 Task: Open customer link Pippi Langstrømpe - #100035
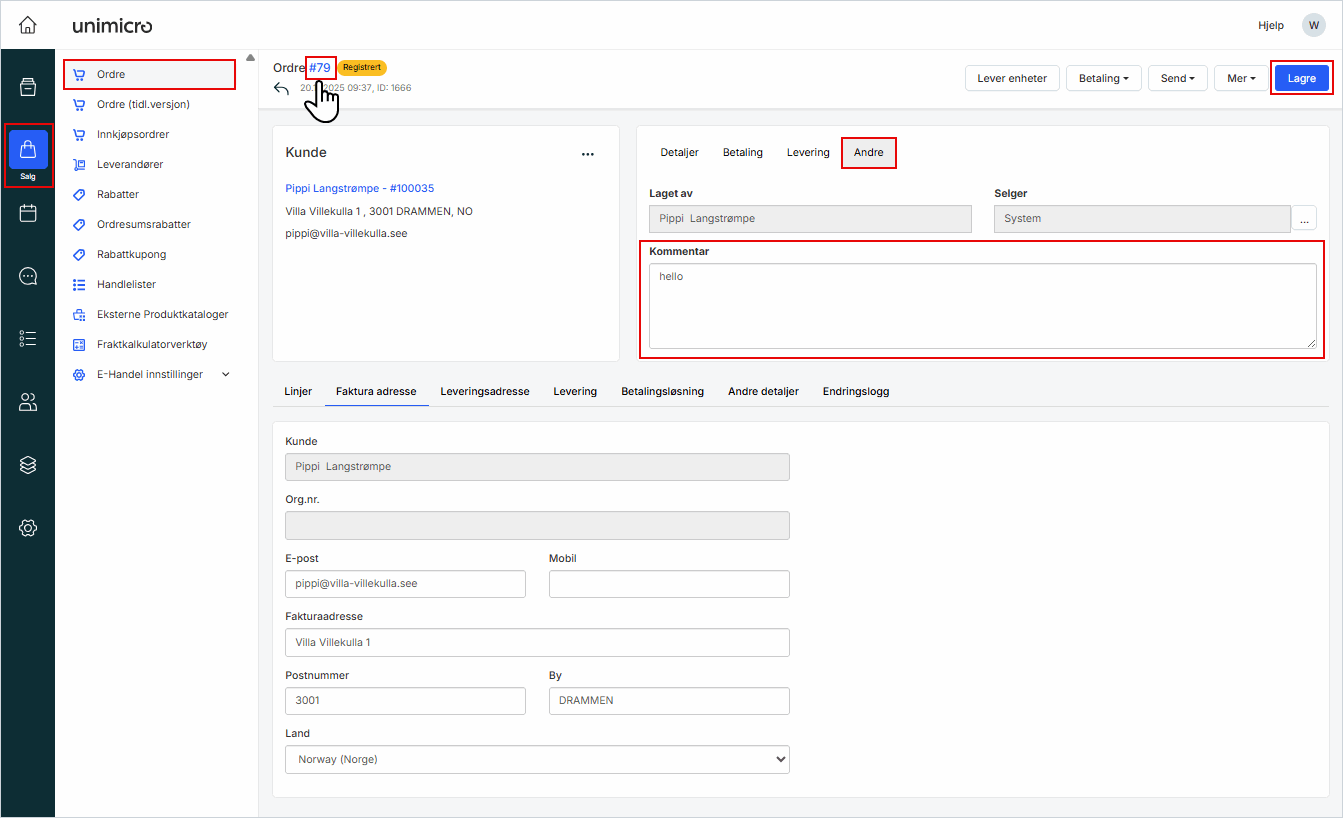click(x=359, y=188)
